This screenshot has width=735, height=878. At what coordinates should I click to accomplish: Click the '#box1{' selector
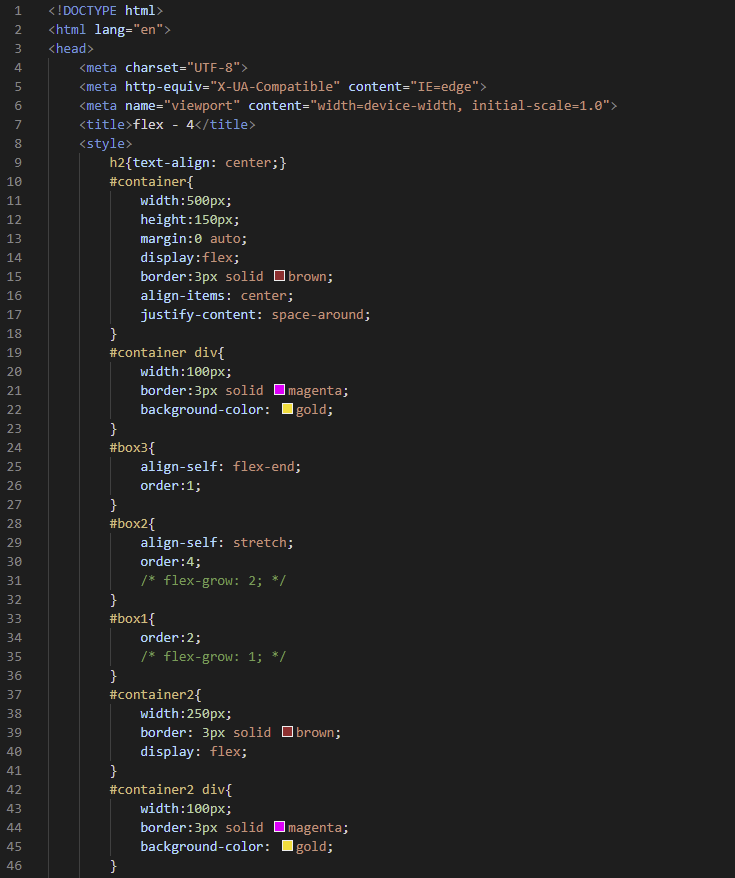point(132,619)
